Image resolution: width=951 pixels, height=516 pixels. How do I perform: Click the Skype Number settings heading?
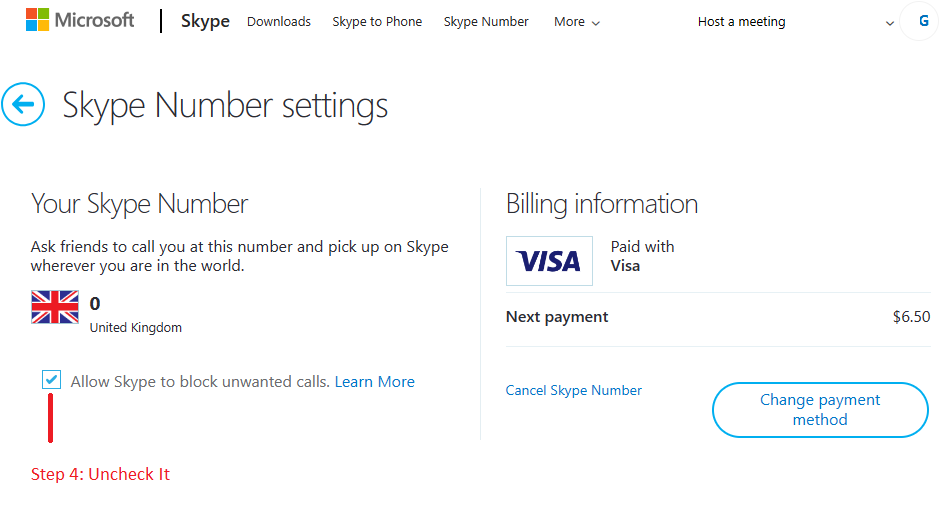pyautogui.click(x=225, y=105)
